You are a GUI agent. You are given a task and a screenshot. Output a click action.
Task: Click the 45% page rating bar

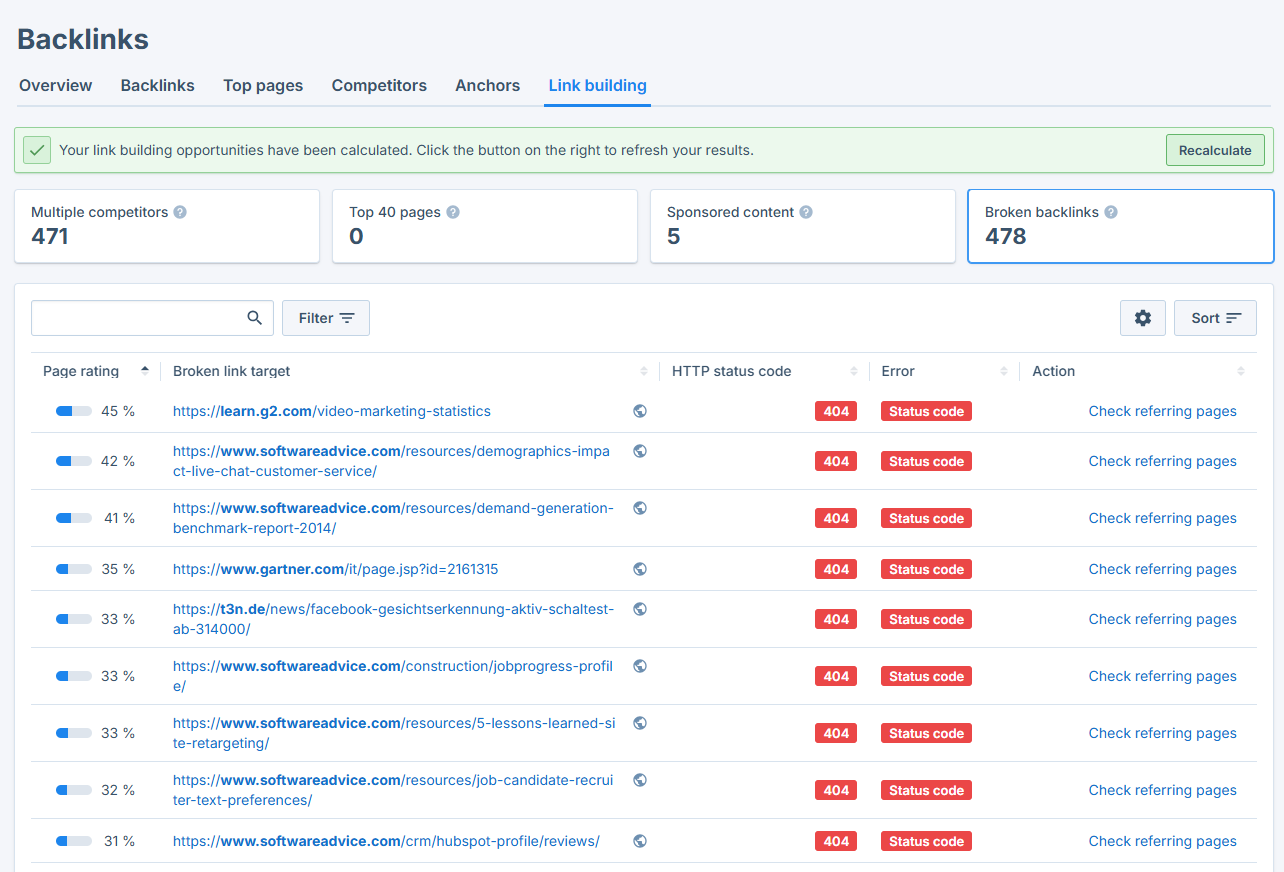point(73,410)
